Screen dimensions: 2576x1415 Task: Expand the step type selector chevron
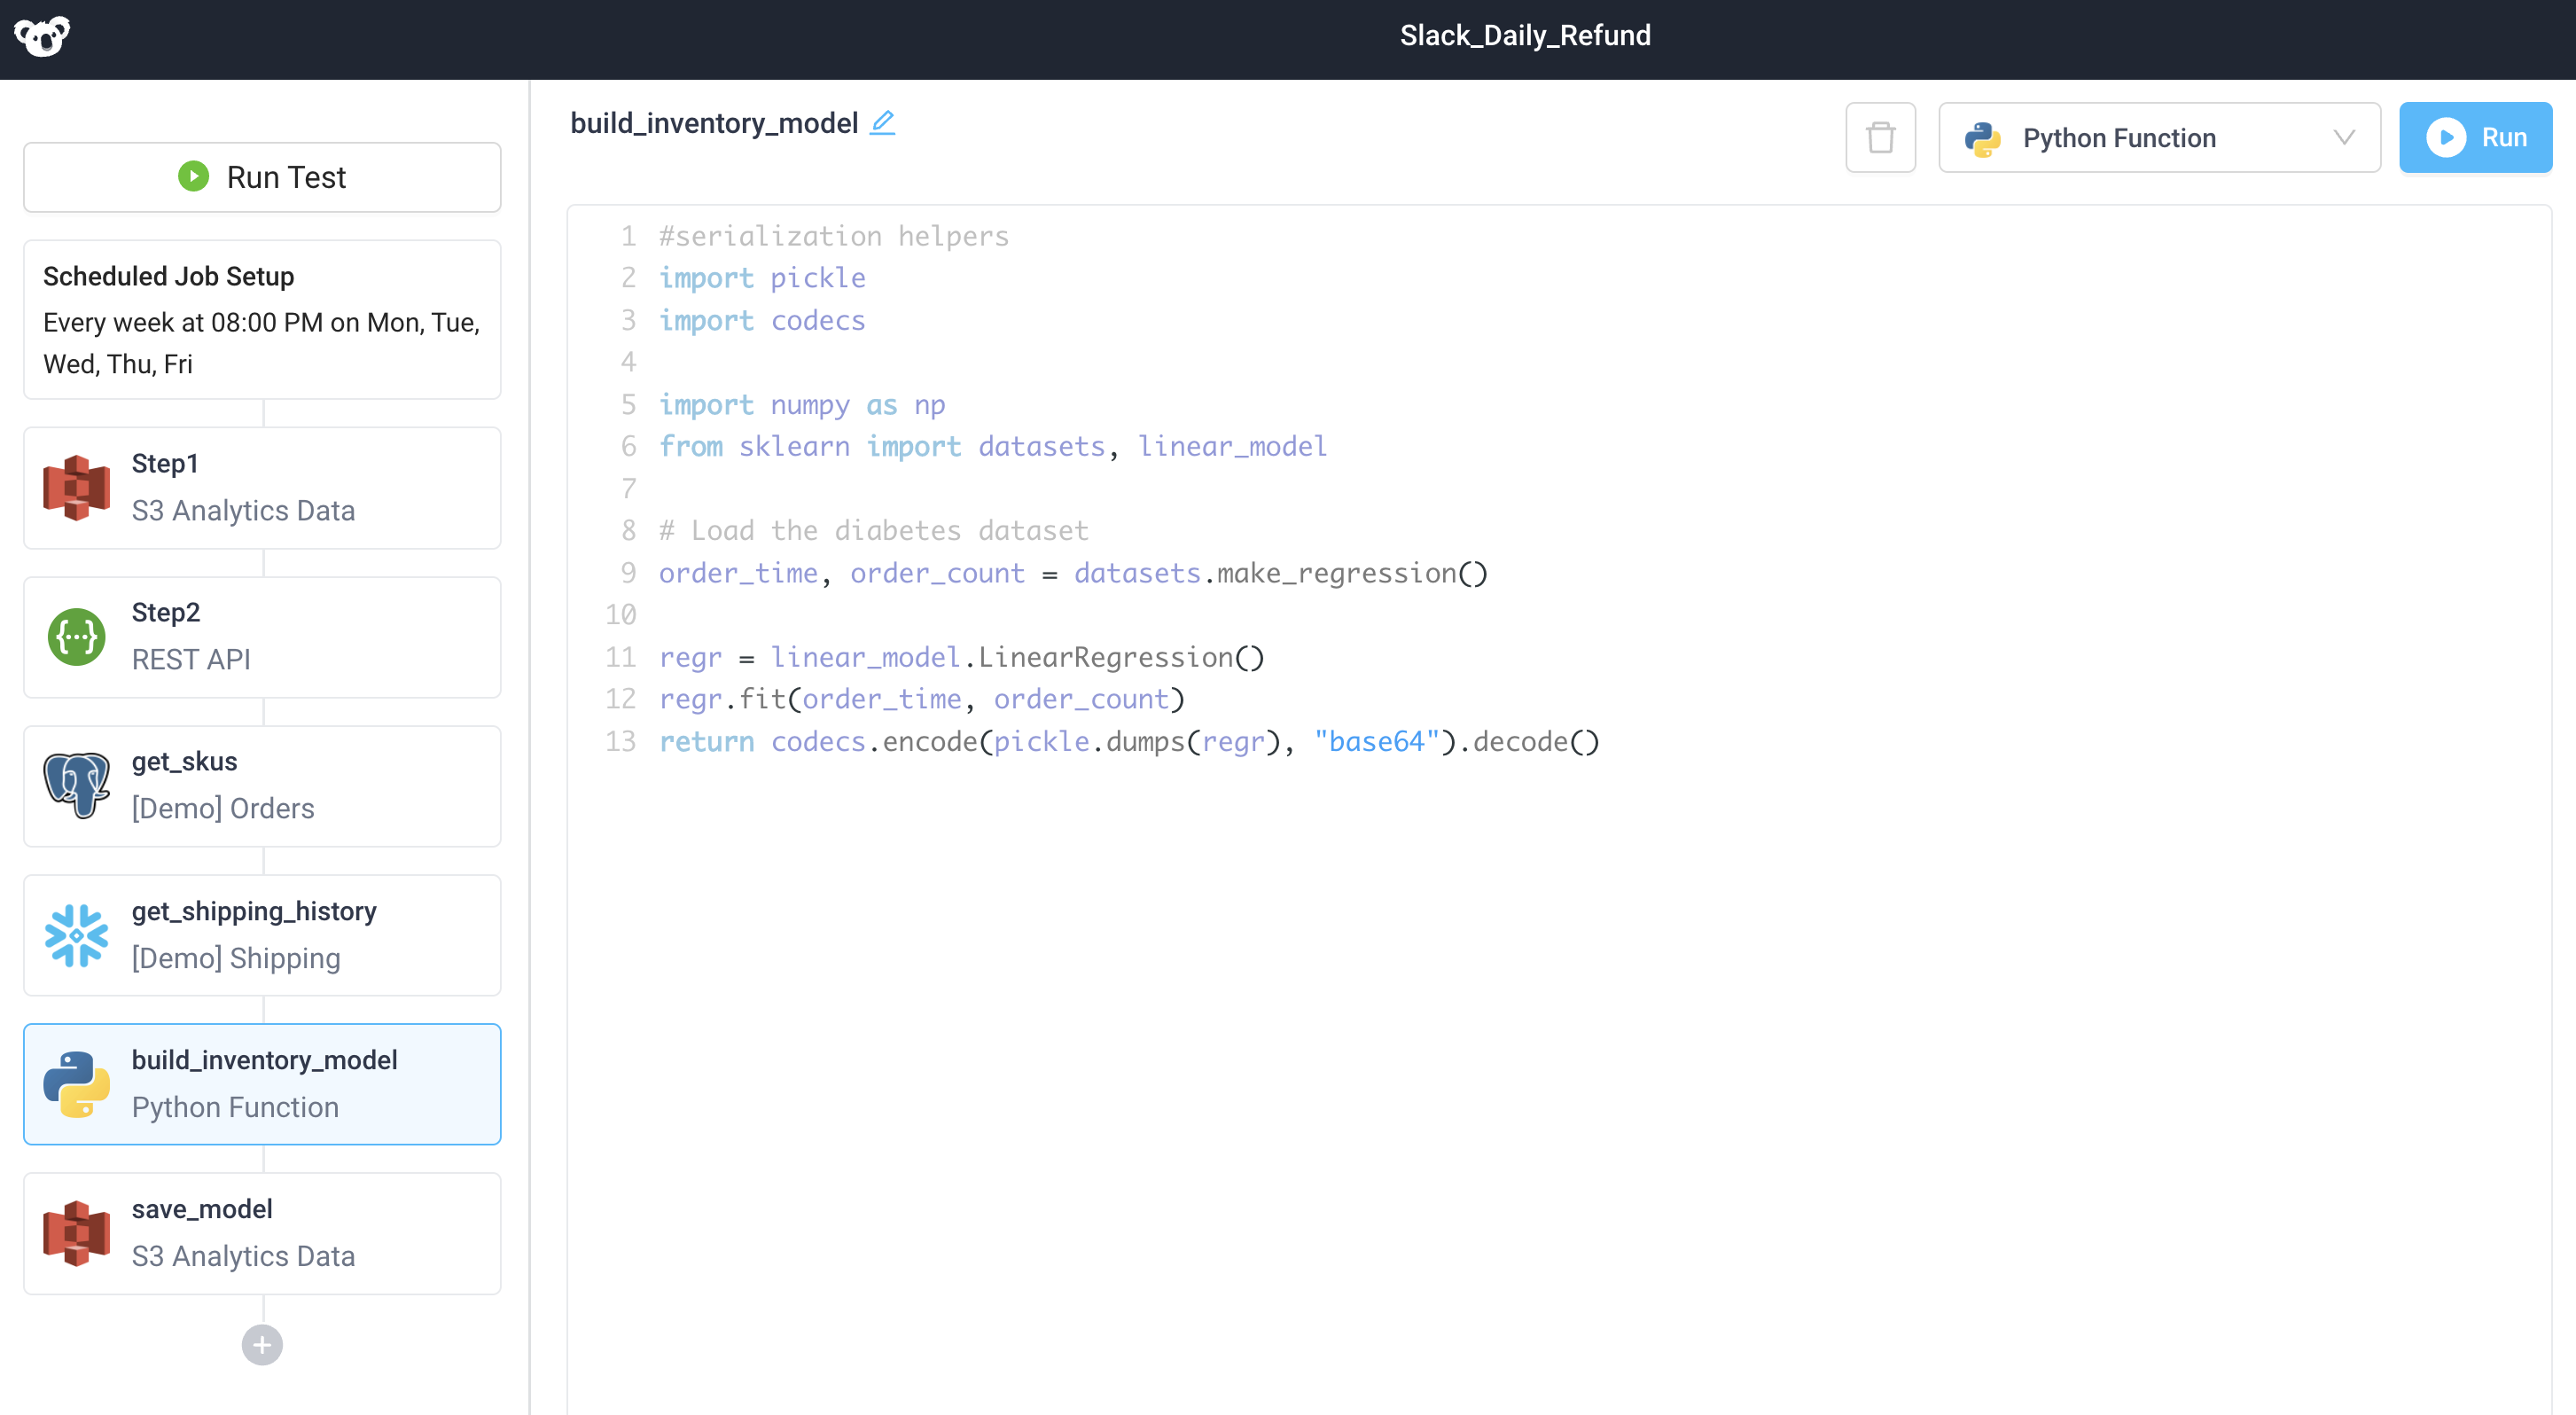(x=2344, y=138)
